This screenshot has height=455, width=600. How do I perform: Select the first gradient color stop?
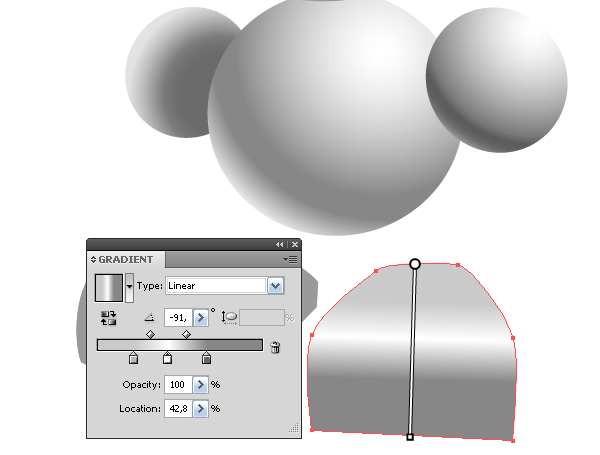[x=133, y=358]
